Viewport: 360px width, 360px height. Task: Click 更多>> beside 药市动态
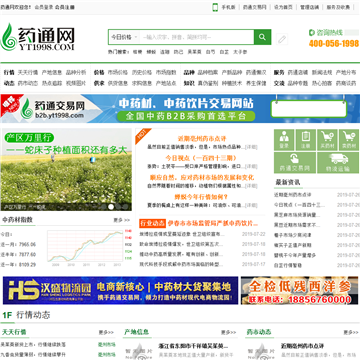coord(351,332)
